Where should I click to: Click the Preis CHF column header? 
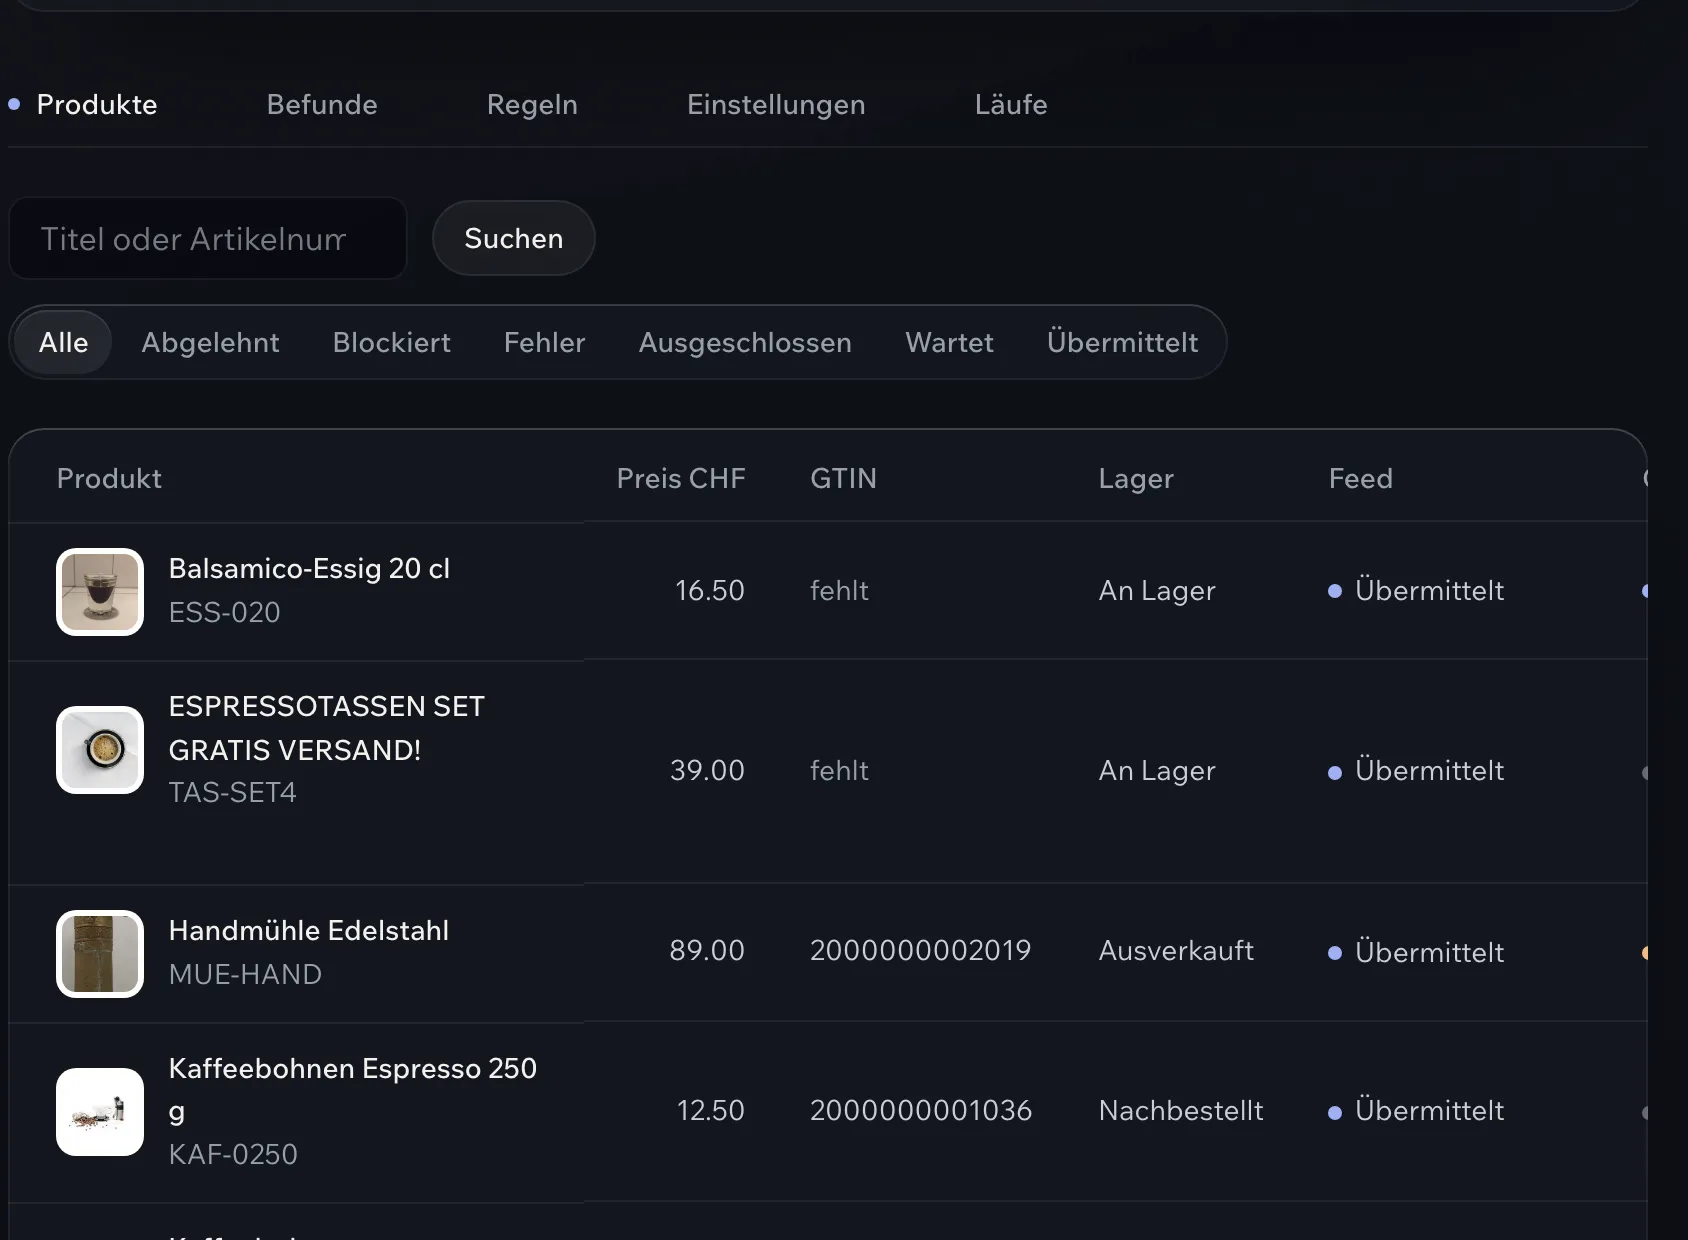click(x=681, y=479)
